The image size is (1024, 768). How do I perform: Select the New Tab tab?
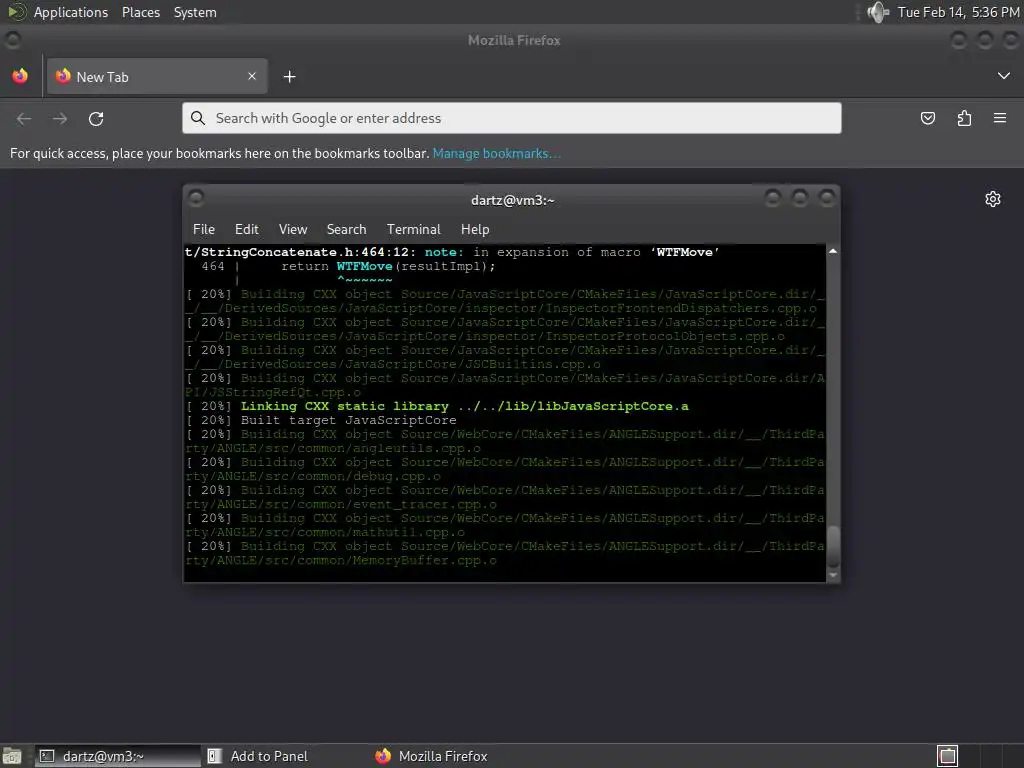(157, 76)
